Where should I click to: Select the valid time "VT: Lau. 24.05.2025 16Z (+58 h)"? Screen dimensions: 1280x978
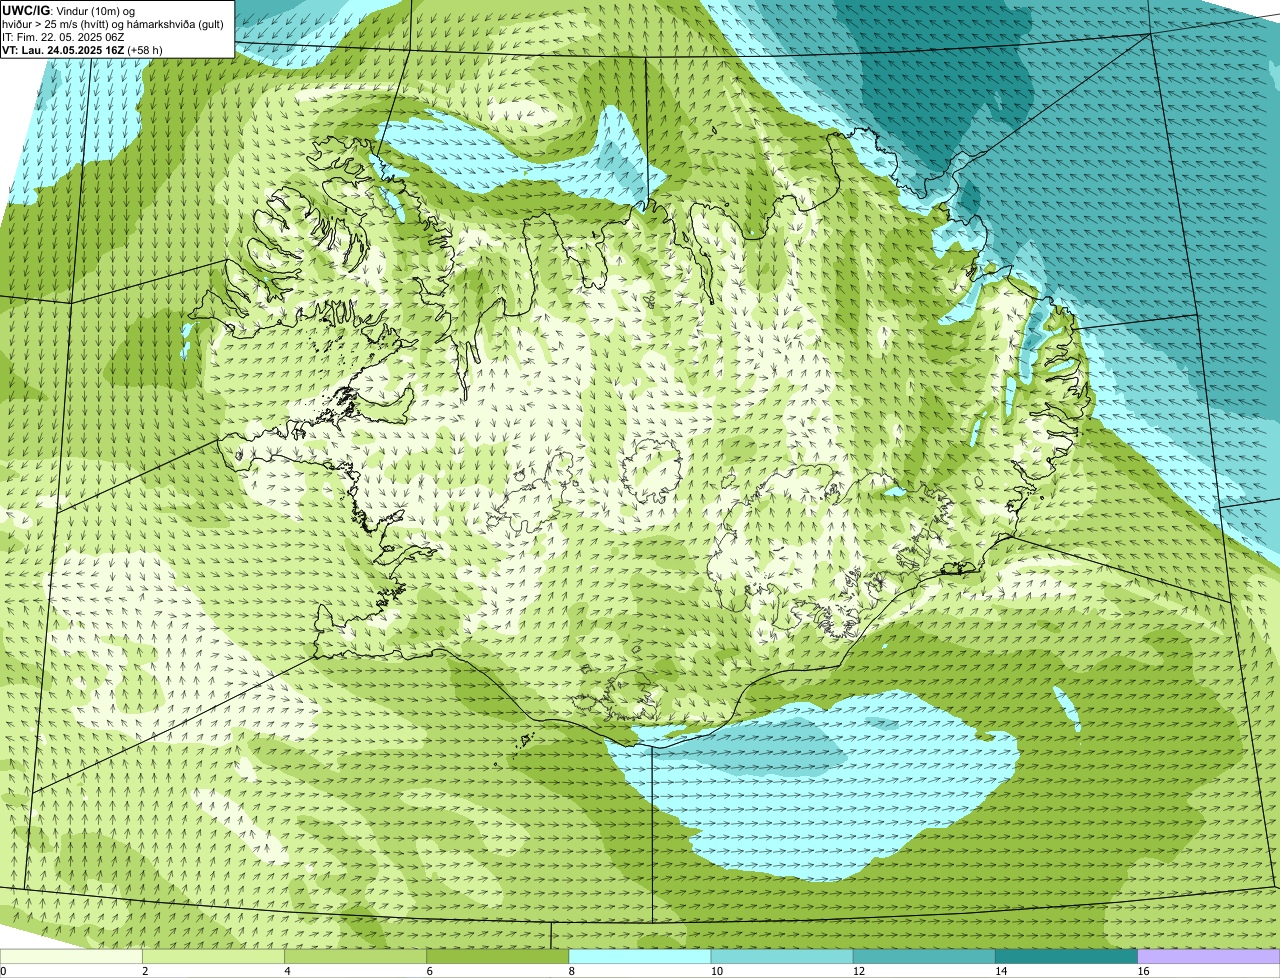pyautogui.click(x=82, y=50)
